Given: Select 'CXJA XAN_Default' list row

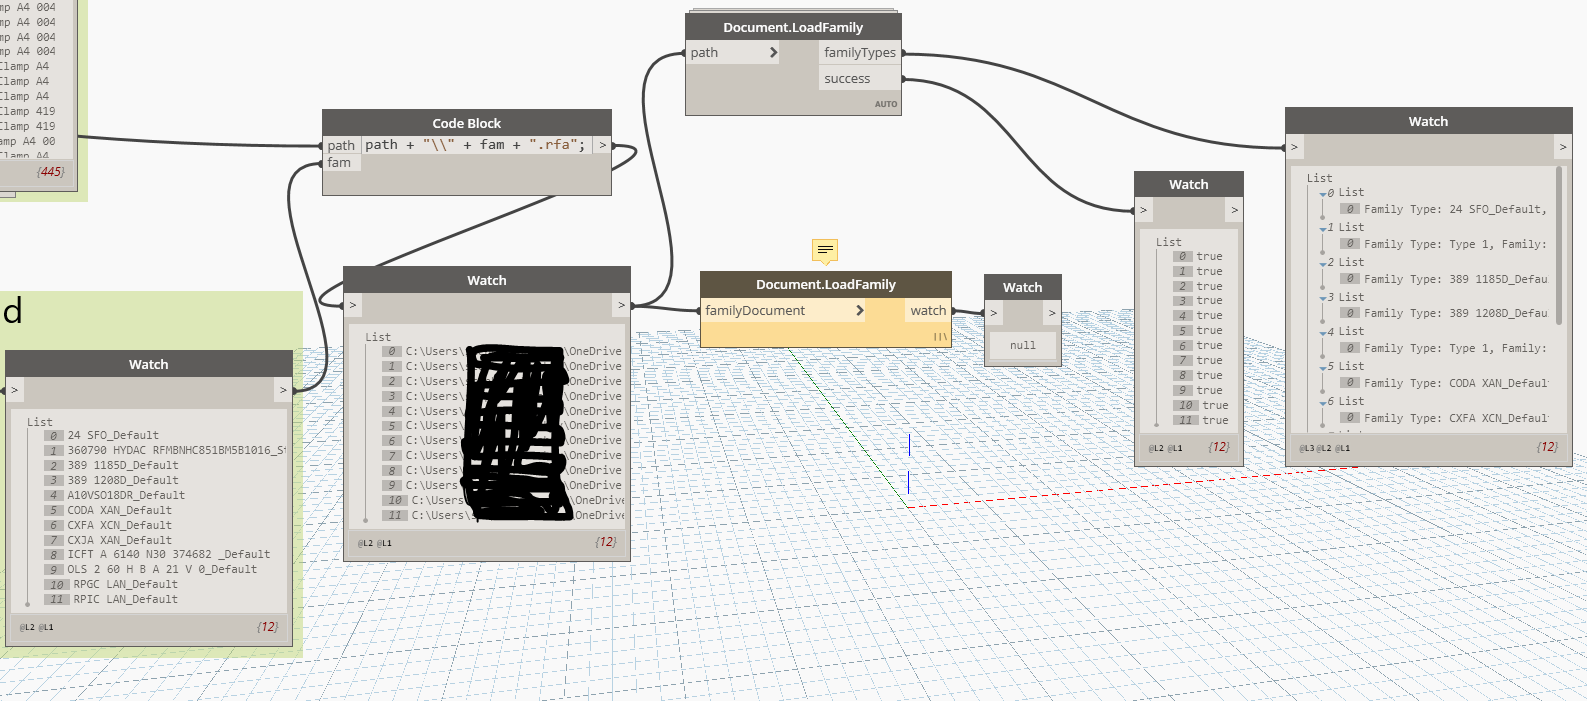Looking at the screenshot, I should pos(119,540).
